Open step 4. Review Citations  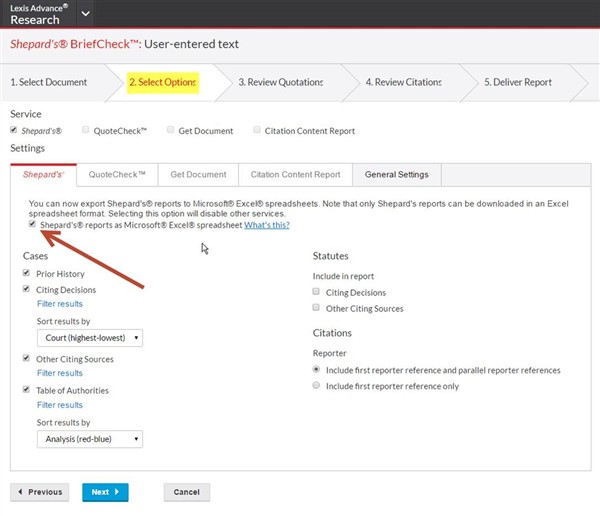403,82
